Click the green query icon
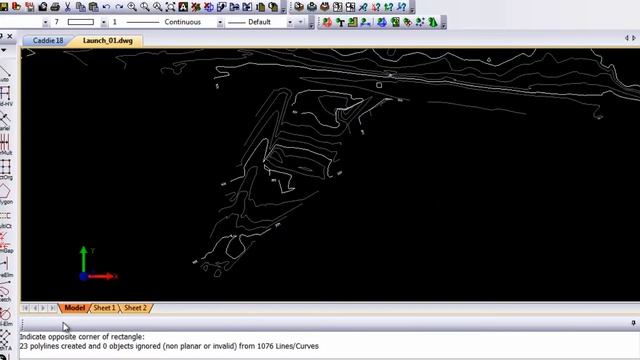This screenshot has height=360, width=640. pyautogui.click(x=389, y=7)
